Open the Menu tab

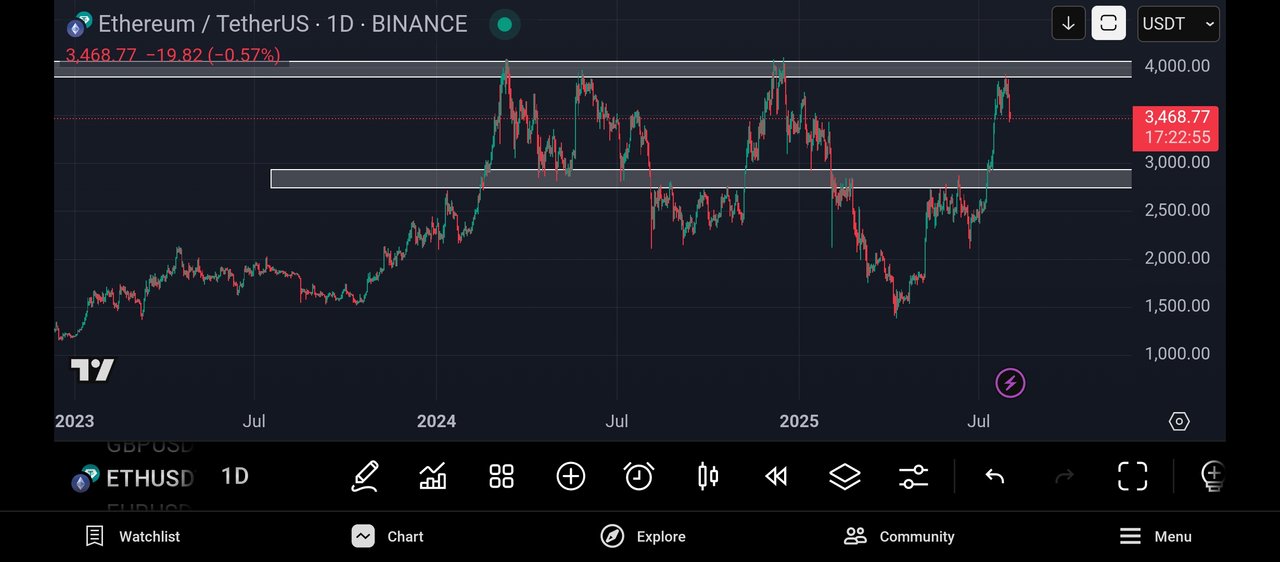(x=1155, y=537)
